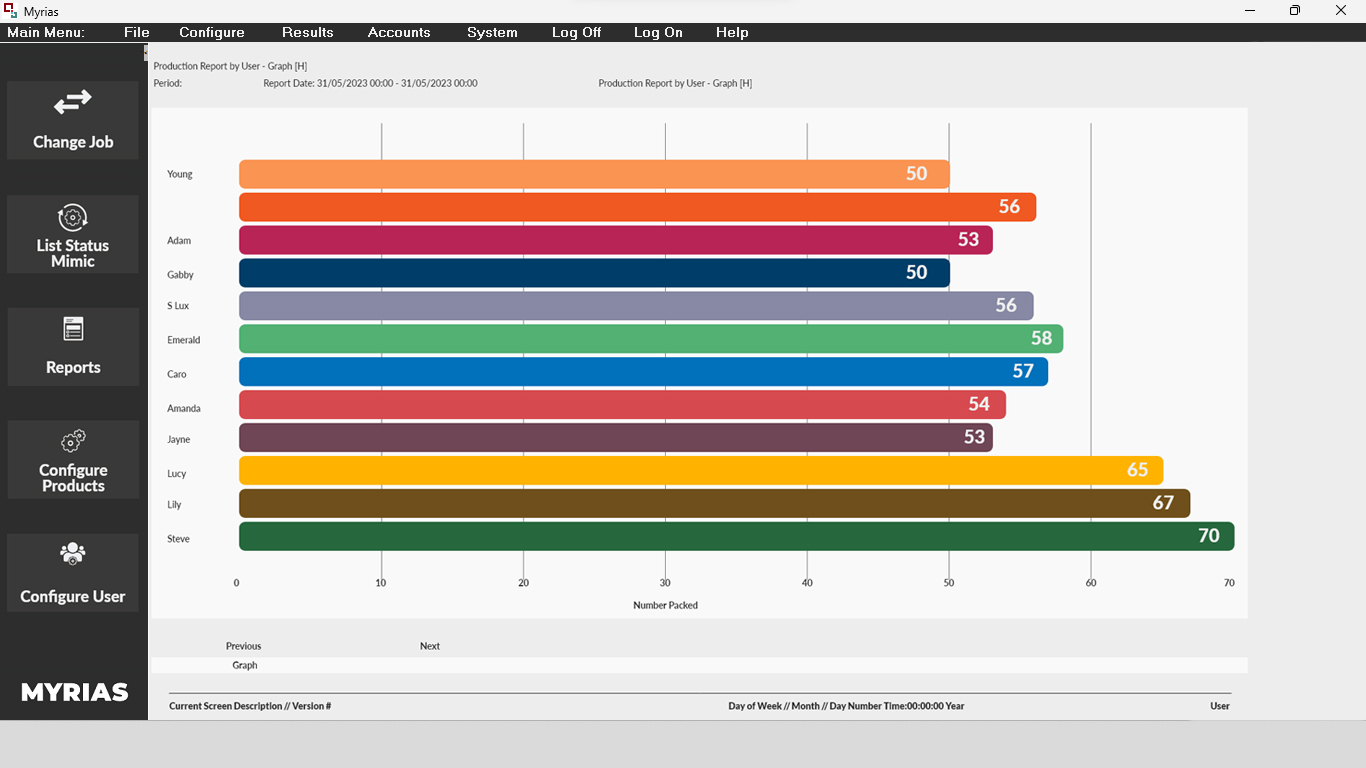Viewport: 1366px width, 768px height.
Task: Click the Reports sidebar icon
Action: pos(73,329)
